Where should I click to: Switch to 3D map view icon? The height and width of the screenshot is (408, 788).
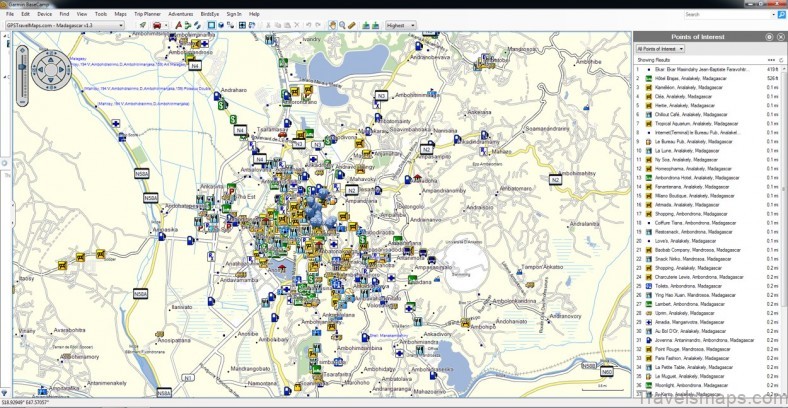click(221, 25)
